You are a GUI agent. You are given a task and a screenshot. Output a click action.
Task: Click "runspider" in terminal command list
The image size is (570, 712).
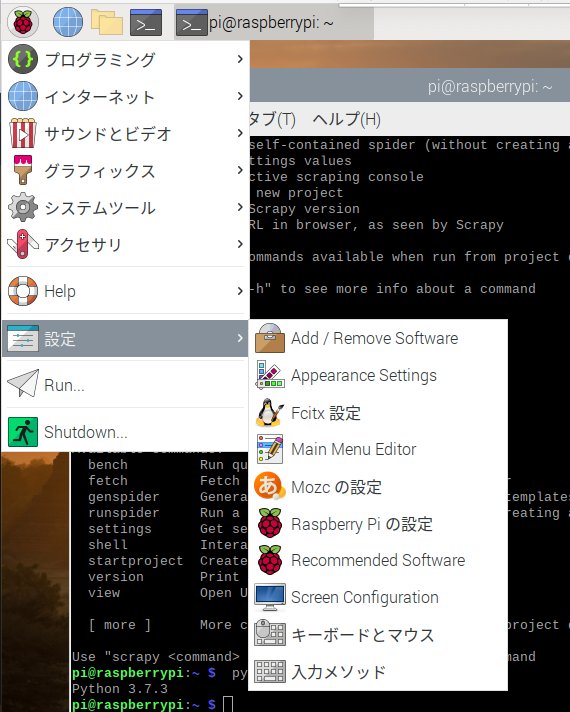coord(124,513)
